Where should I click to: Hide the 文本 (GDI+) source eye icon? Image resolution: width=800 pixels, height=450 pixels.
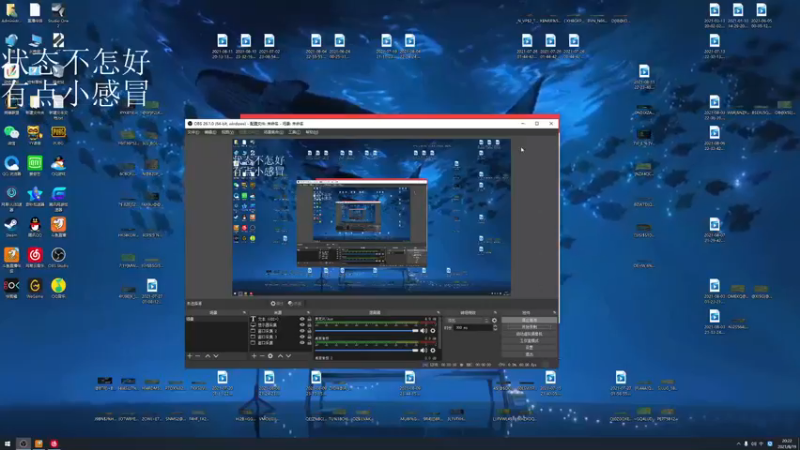[x=302, y=319]
